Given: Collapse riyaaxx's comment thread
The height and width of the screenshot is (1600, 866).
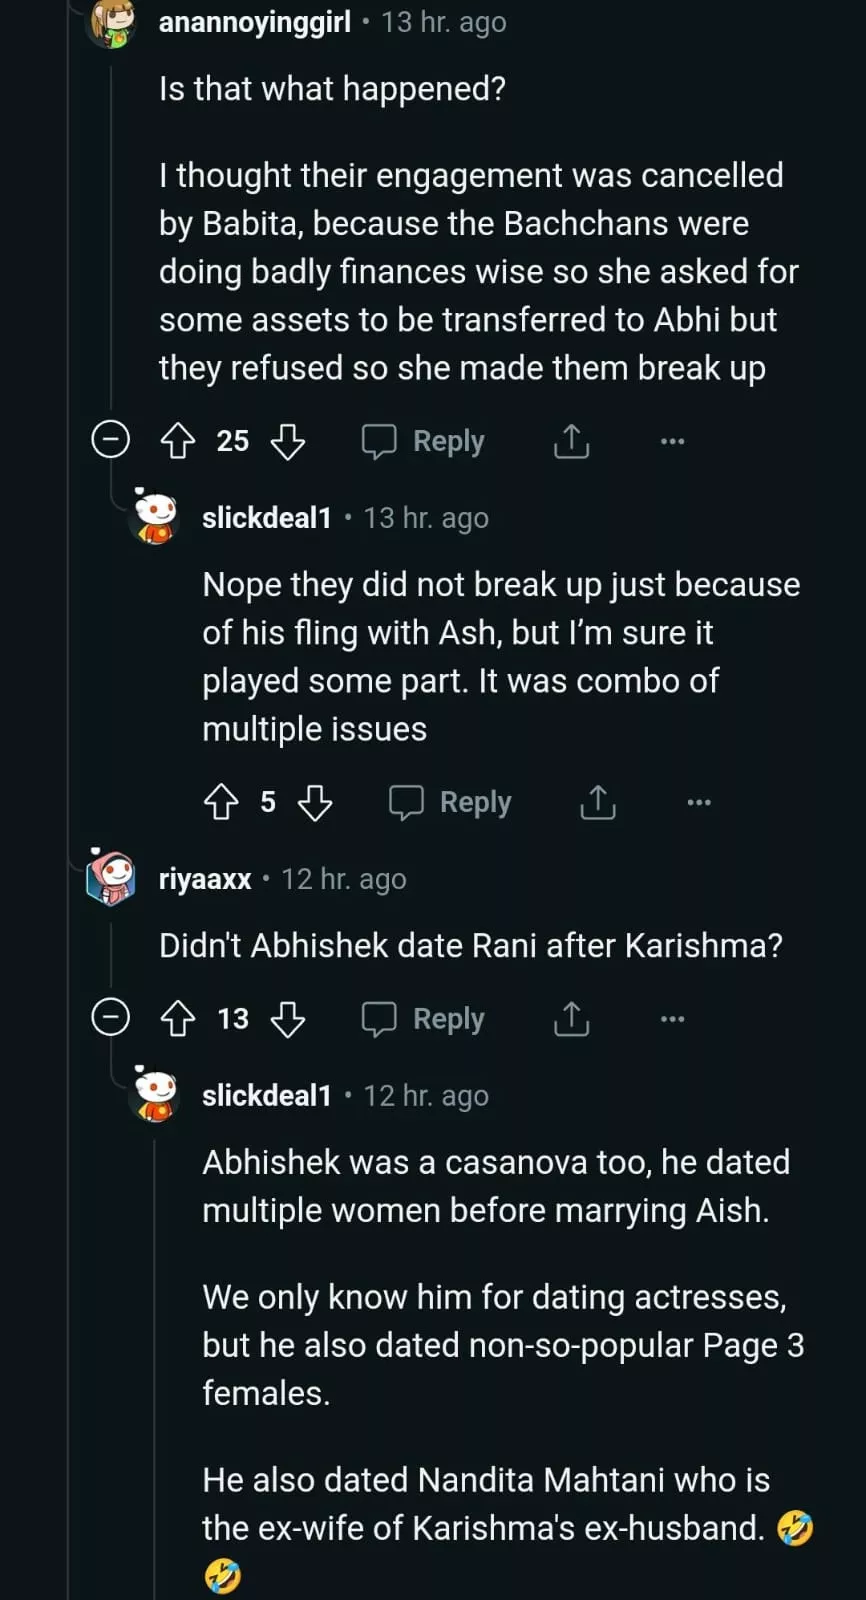Looking at the screenshot, I should click(111, 1018).
